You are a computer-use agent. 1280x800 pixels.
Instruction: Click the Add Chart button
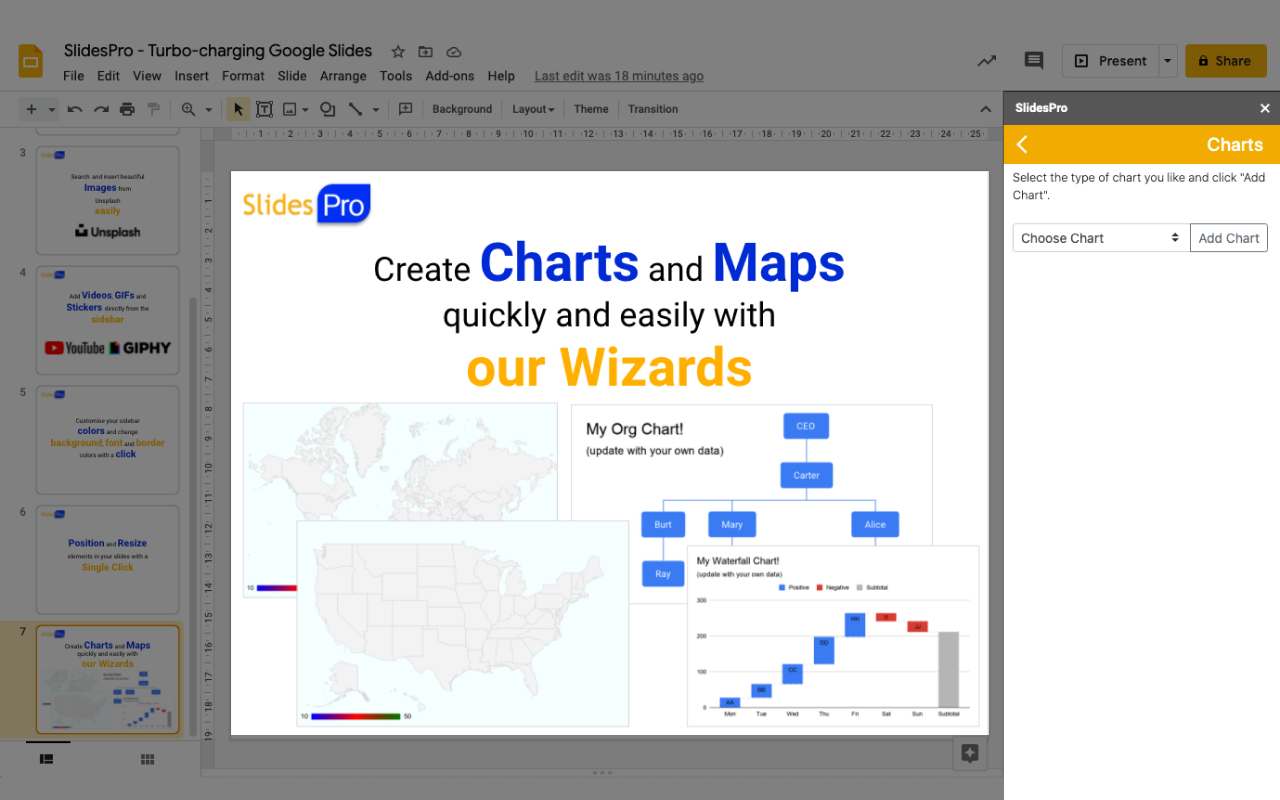pyautogui.click(x=1229, y=238)
